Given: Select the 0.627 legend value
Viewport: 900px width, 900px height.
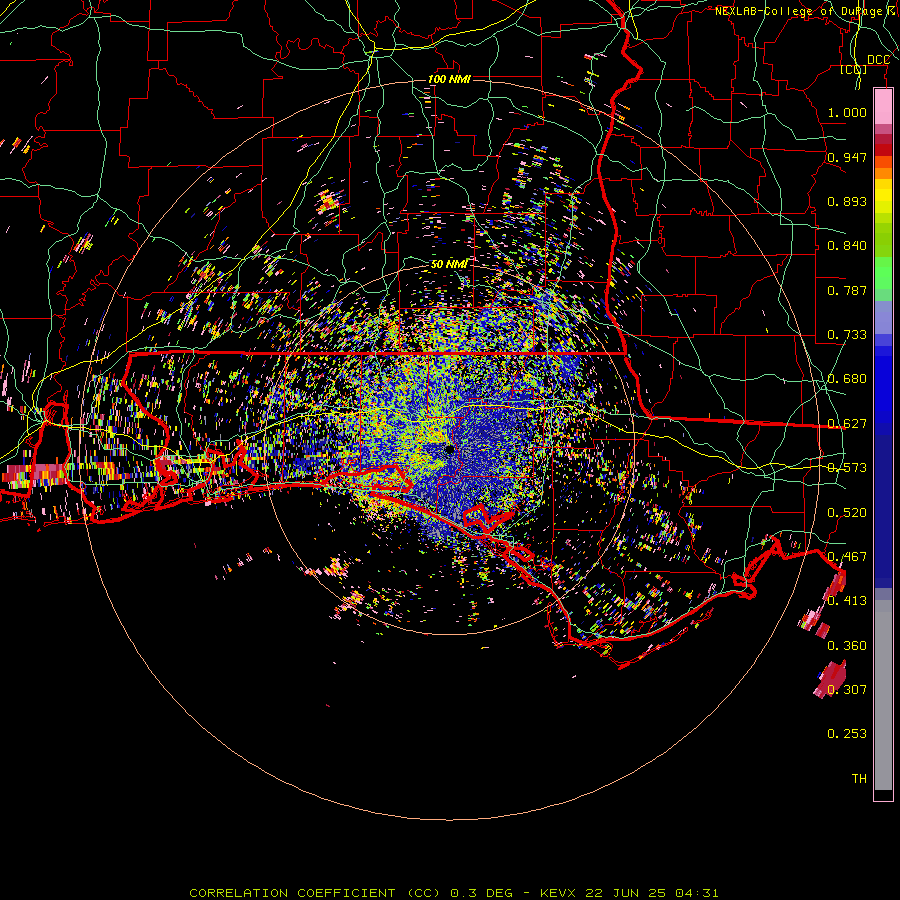Looking at the screenshot, I should click(x=847, y=424).
